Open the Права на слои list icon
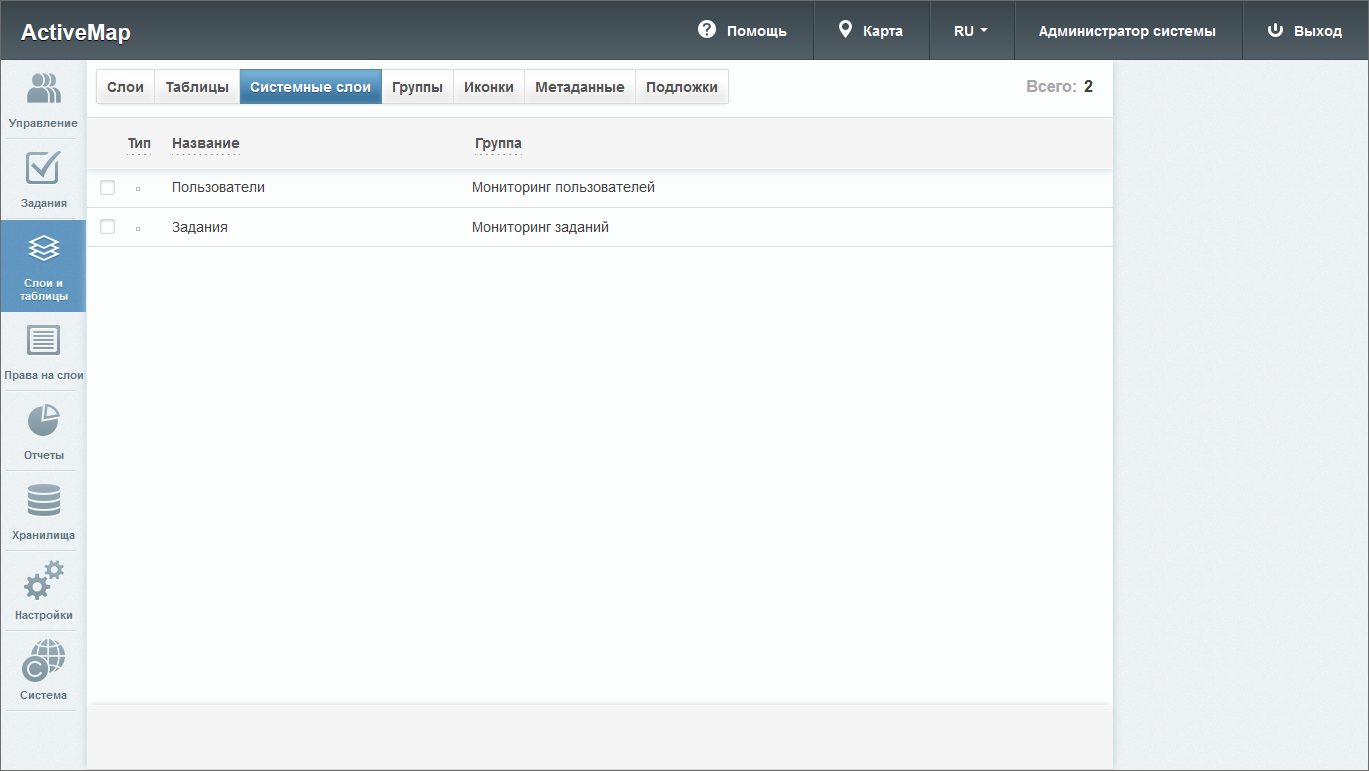 [43, 342]
